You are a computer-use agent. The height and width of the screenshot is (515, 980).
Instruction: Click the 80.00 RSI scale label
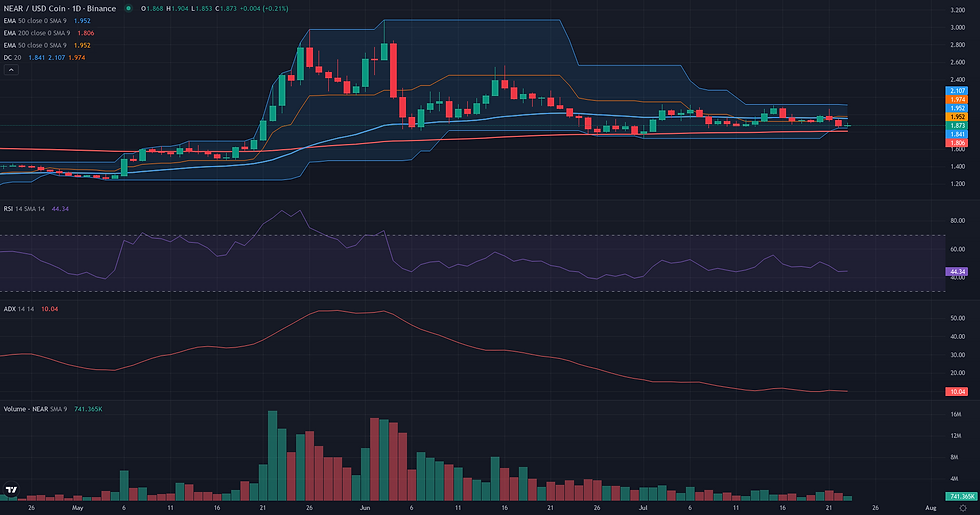coord(958,221)
